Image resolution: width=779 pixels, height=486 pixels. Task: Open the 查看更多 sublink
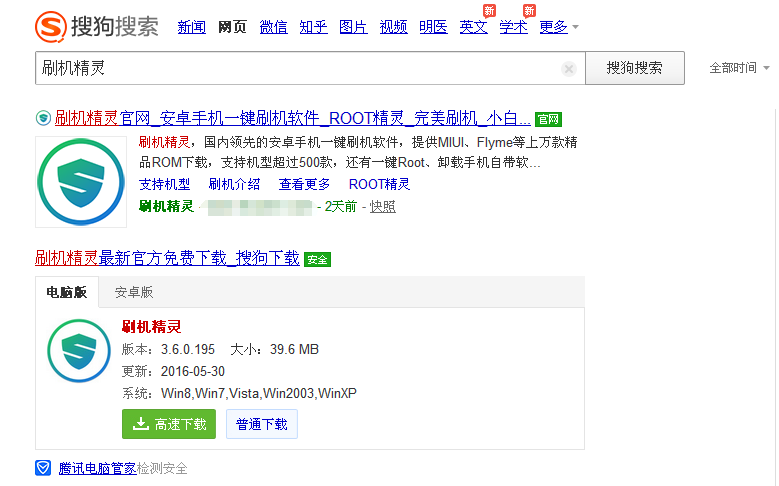coord(304,184)
